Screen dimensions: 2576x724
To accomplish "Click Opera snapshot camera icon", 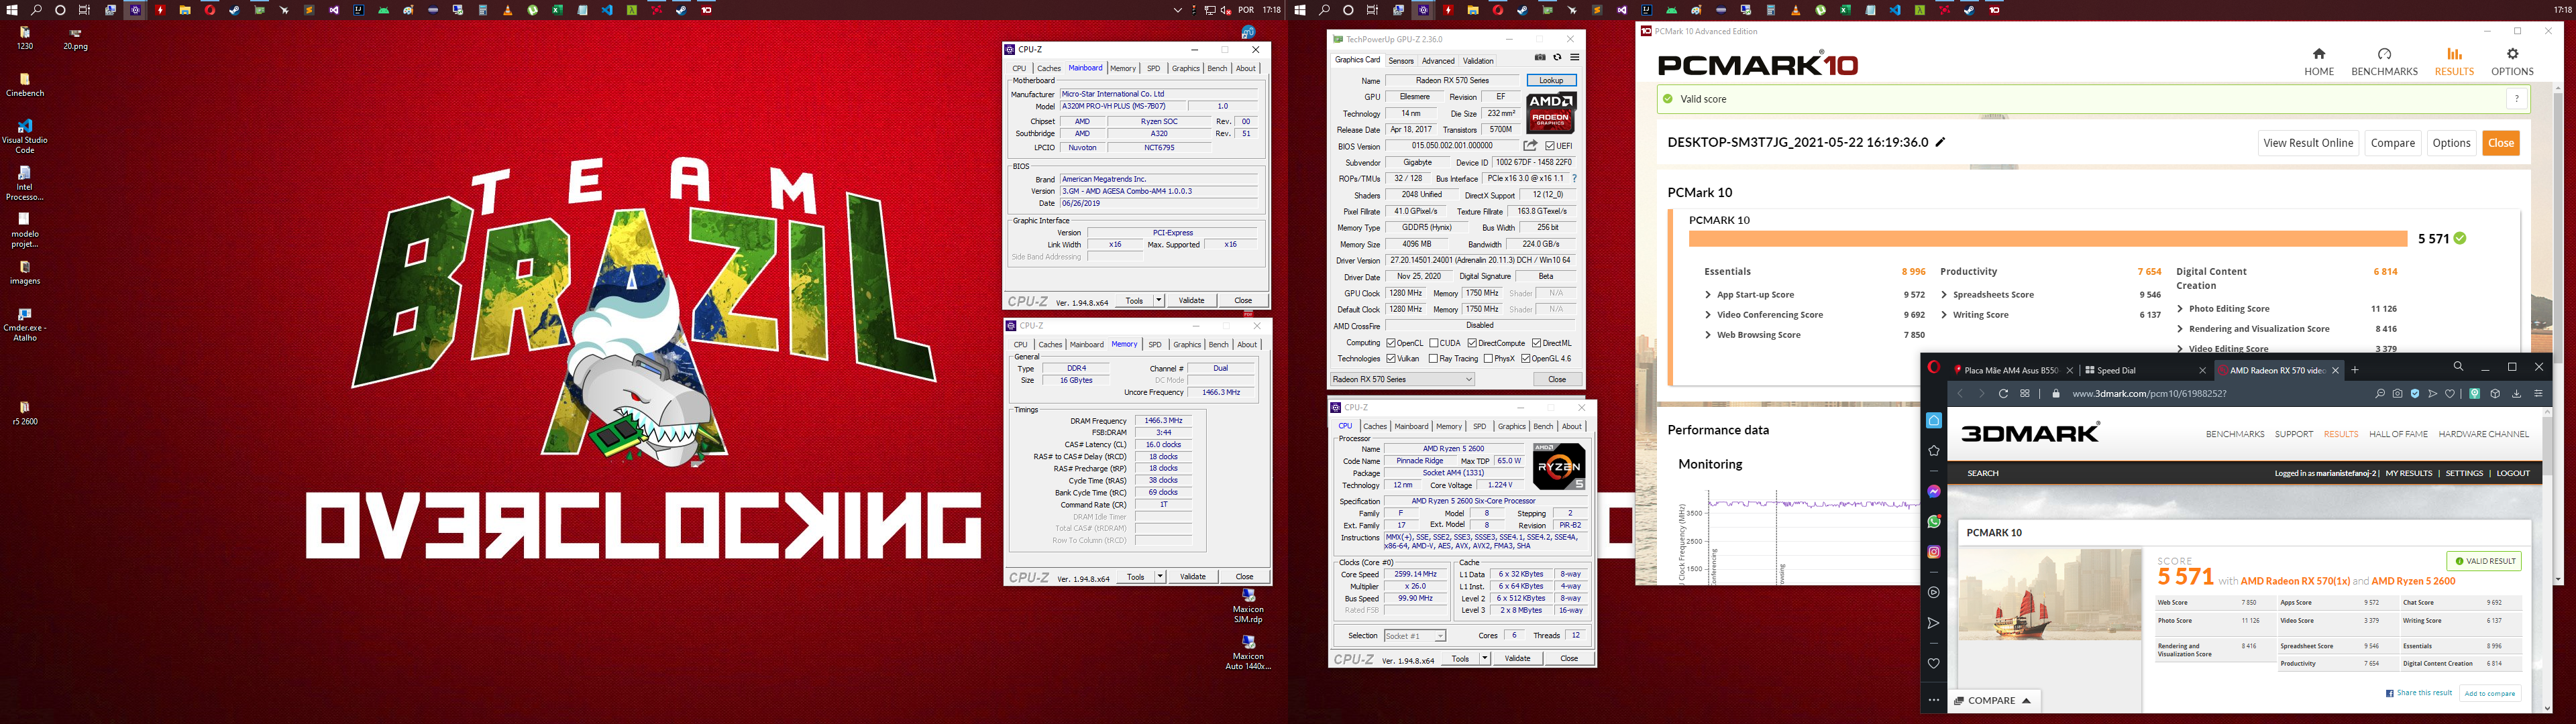I will (x=2397, y=394).
